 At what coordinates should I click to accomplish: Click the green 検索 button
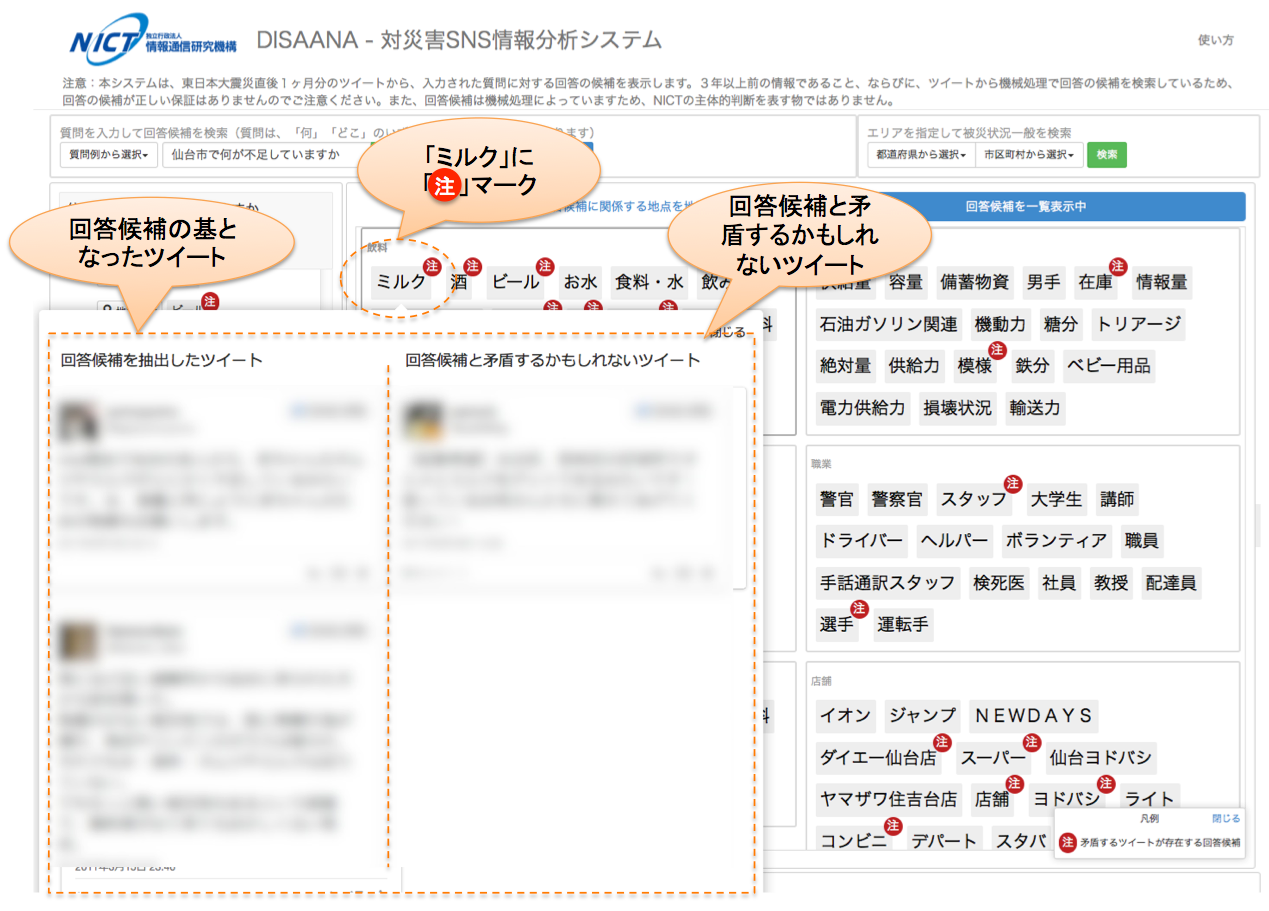(1107, 155)
